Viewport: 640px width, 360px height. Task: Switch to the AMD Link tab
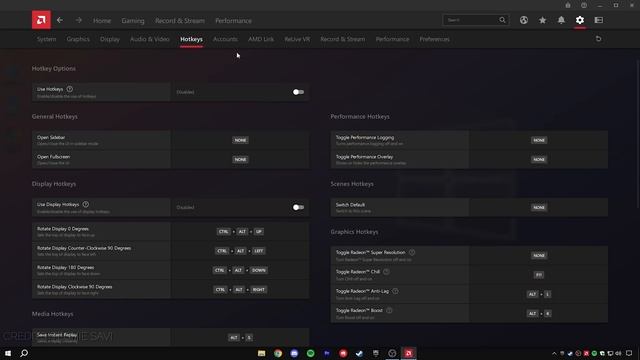tap(261, 39)
